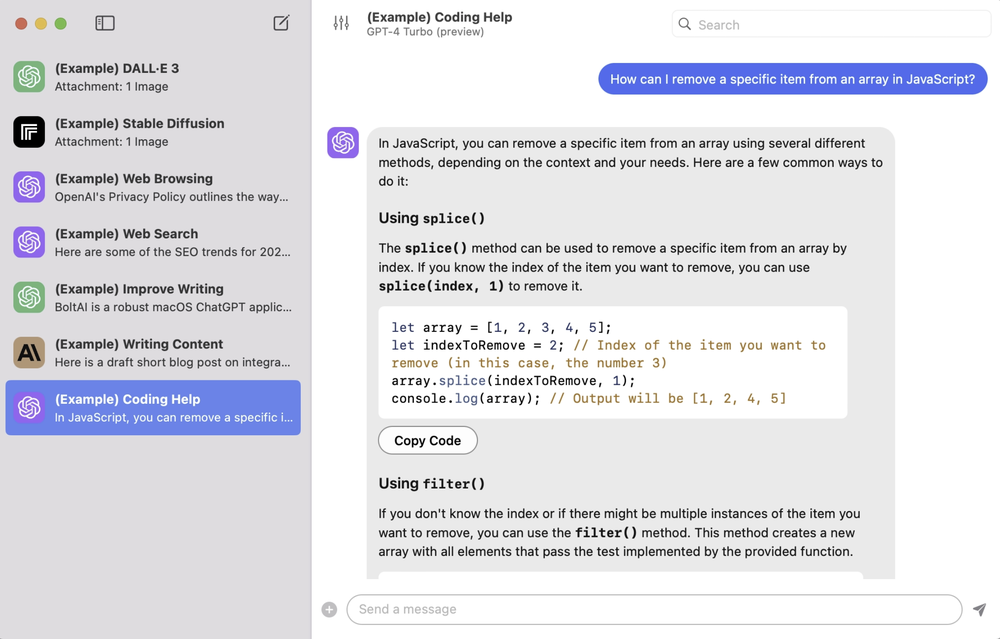Screen dimensions: 1000x639
Task: Click the GPT-4 Turbo (preview) model label
Action: pyautogui.click(x=425, y=32)
